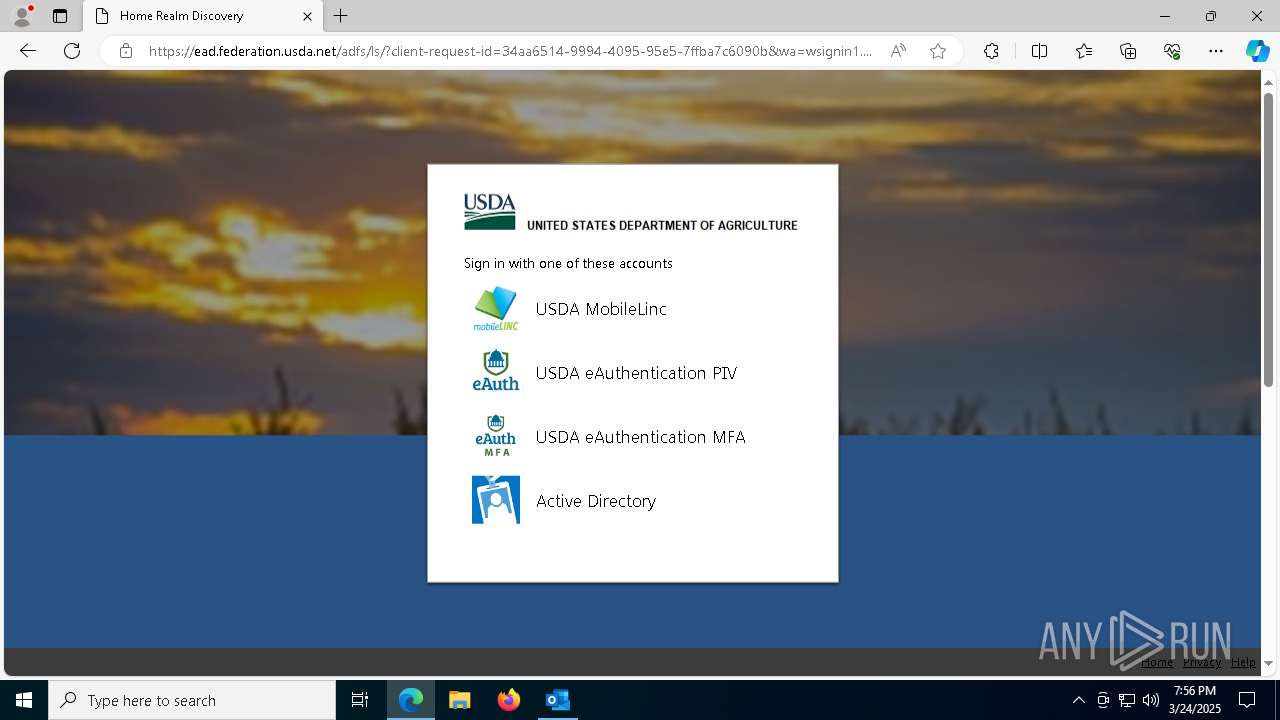Open Task View on taskbar
Screen dimensions: 1280x720
point(360,700)
